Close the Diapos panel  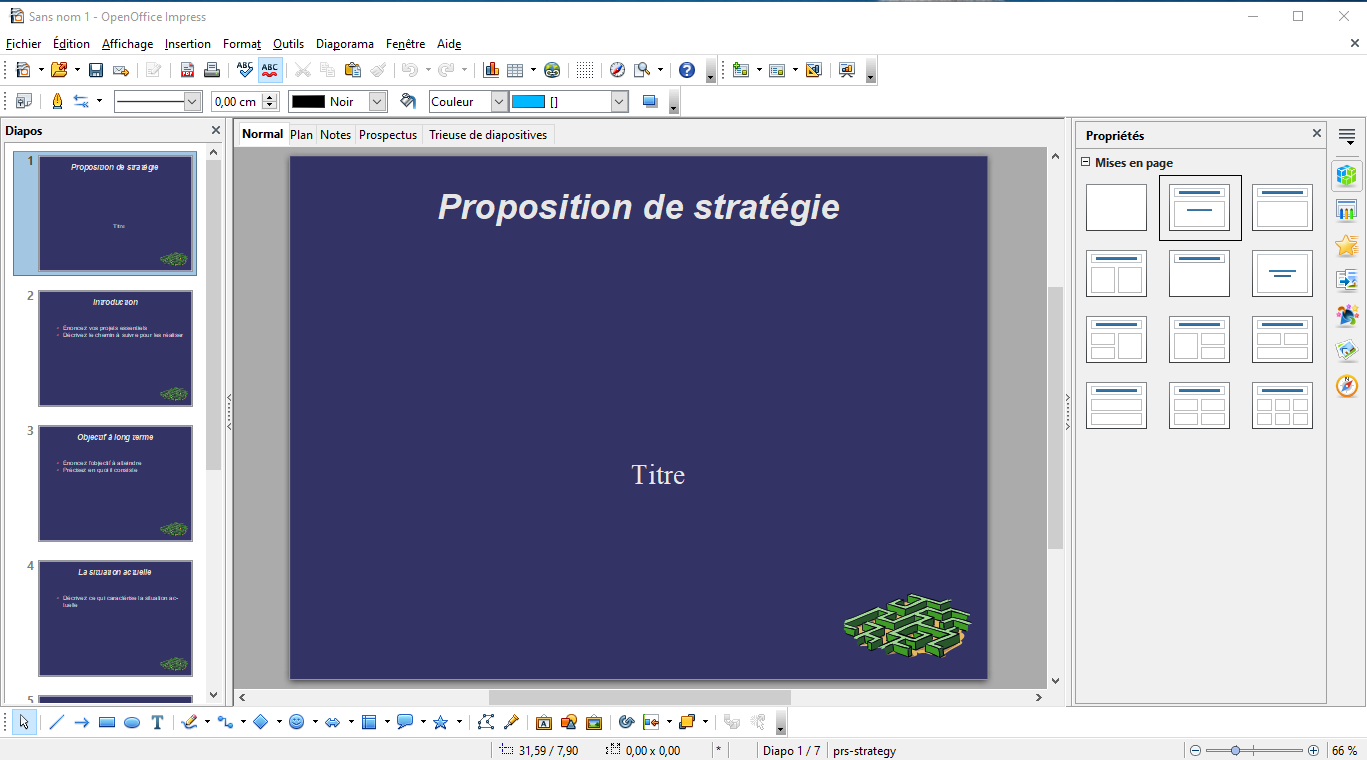(216, 131)
